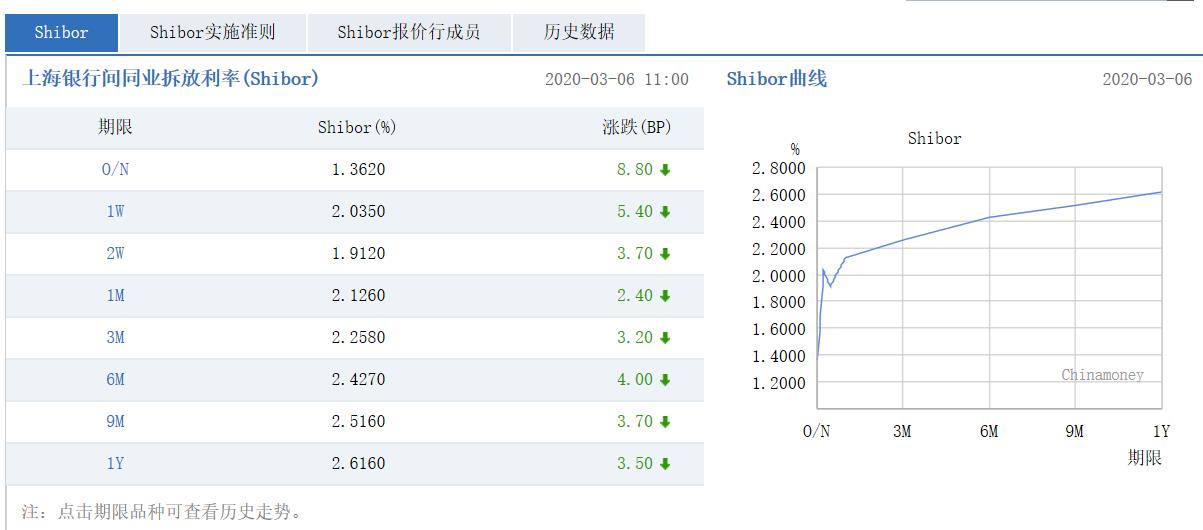Open the 3M term history link
This screenshot has height=530, width=1203.
pos(115,338)
